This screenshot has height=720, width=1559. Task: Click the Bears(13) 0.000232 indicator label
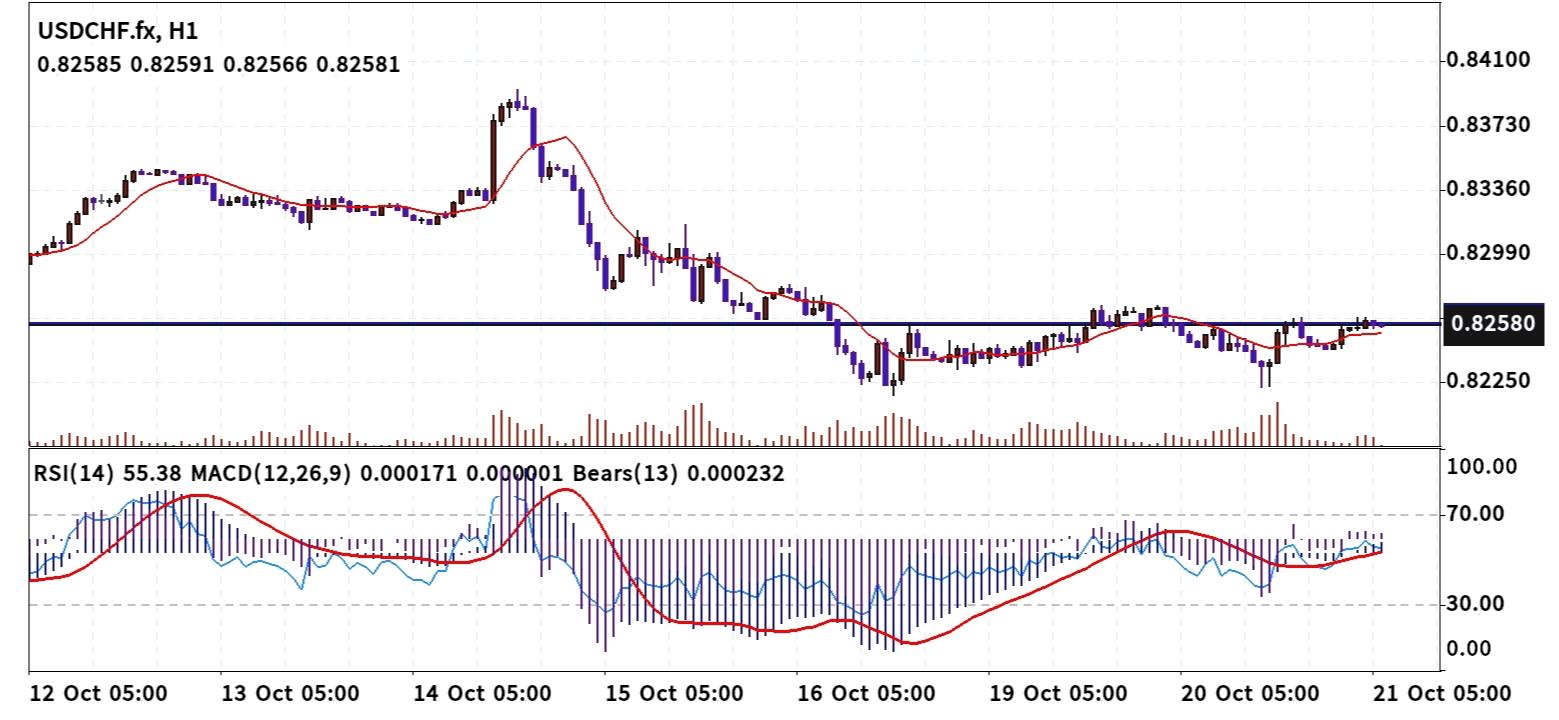[678, 473]
